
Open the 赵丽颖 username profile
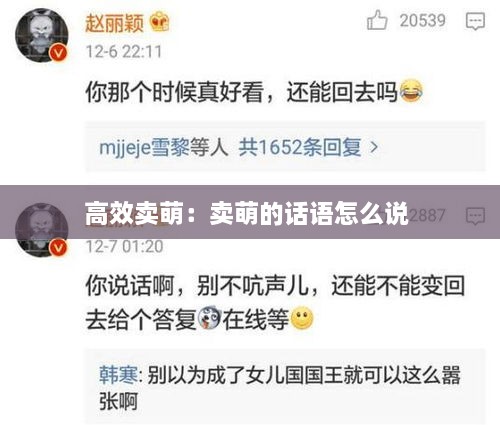click(x=114, y=23)
